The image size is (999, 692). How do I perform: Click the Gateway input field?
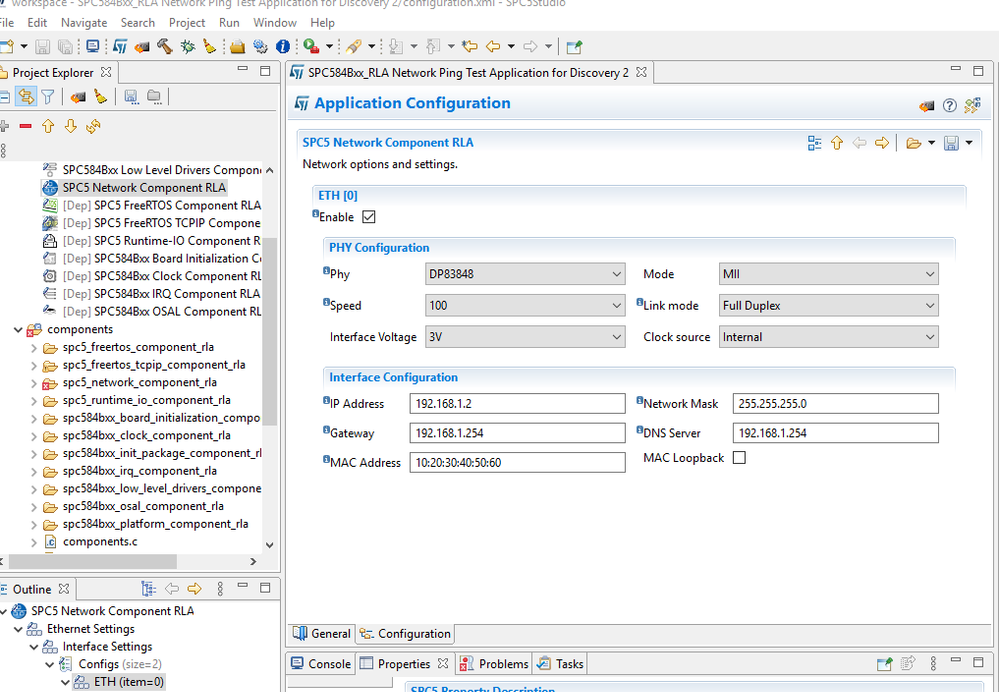click(x=517, y=433)
